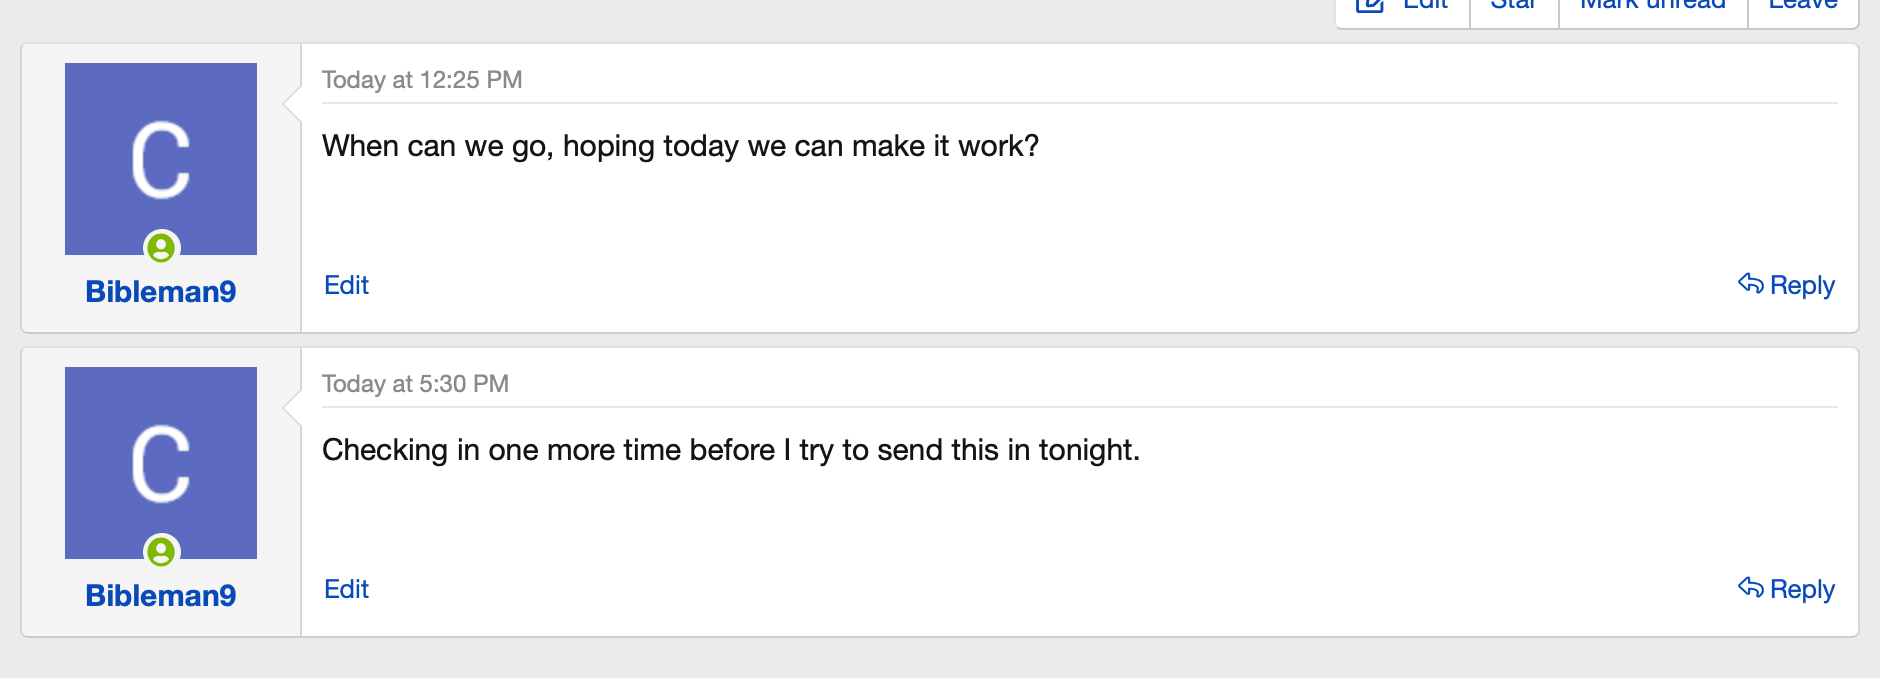Click the reply arrow icon on the 5:30 PM message
This screenshot has width=1880, height=678.
[x=1750, y=588]
